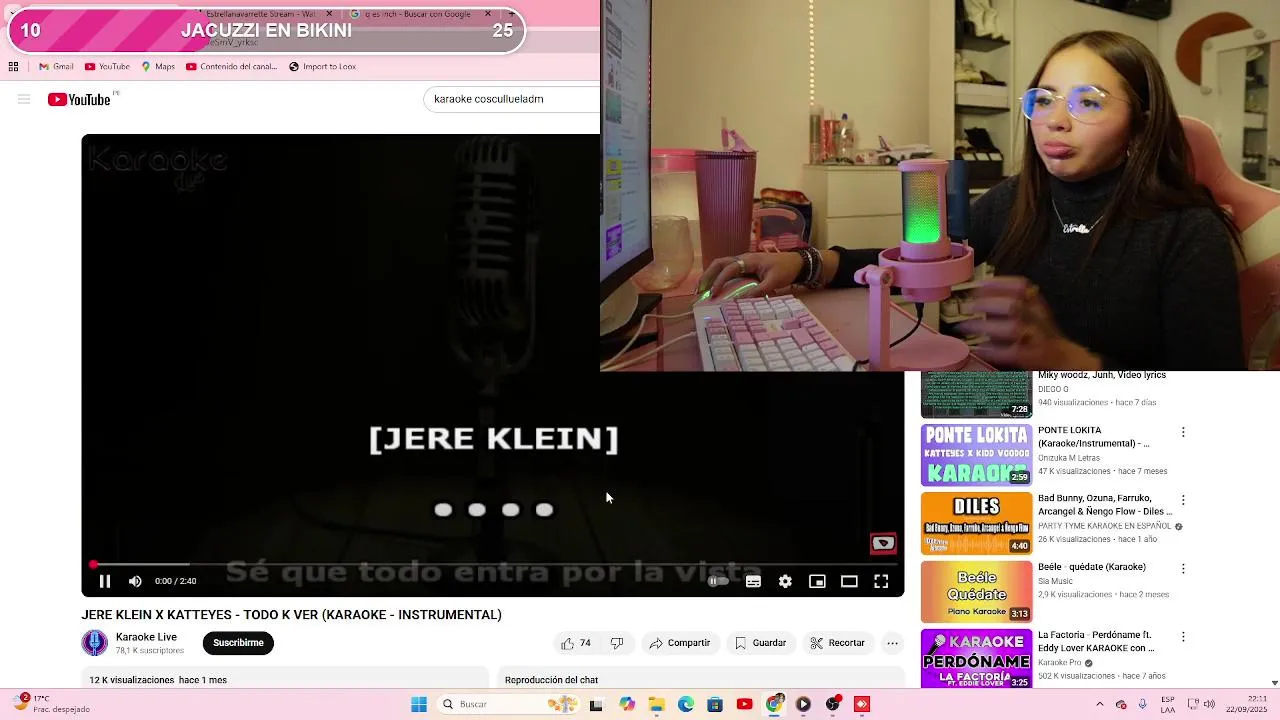Open options for Beéle quédate video
This screenshot has height=720, width=1280.
(x=1183, y=568)
